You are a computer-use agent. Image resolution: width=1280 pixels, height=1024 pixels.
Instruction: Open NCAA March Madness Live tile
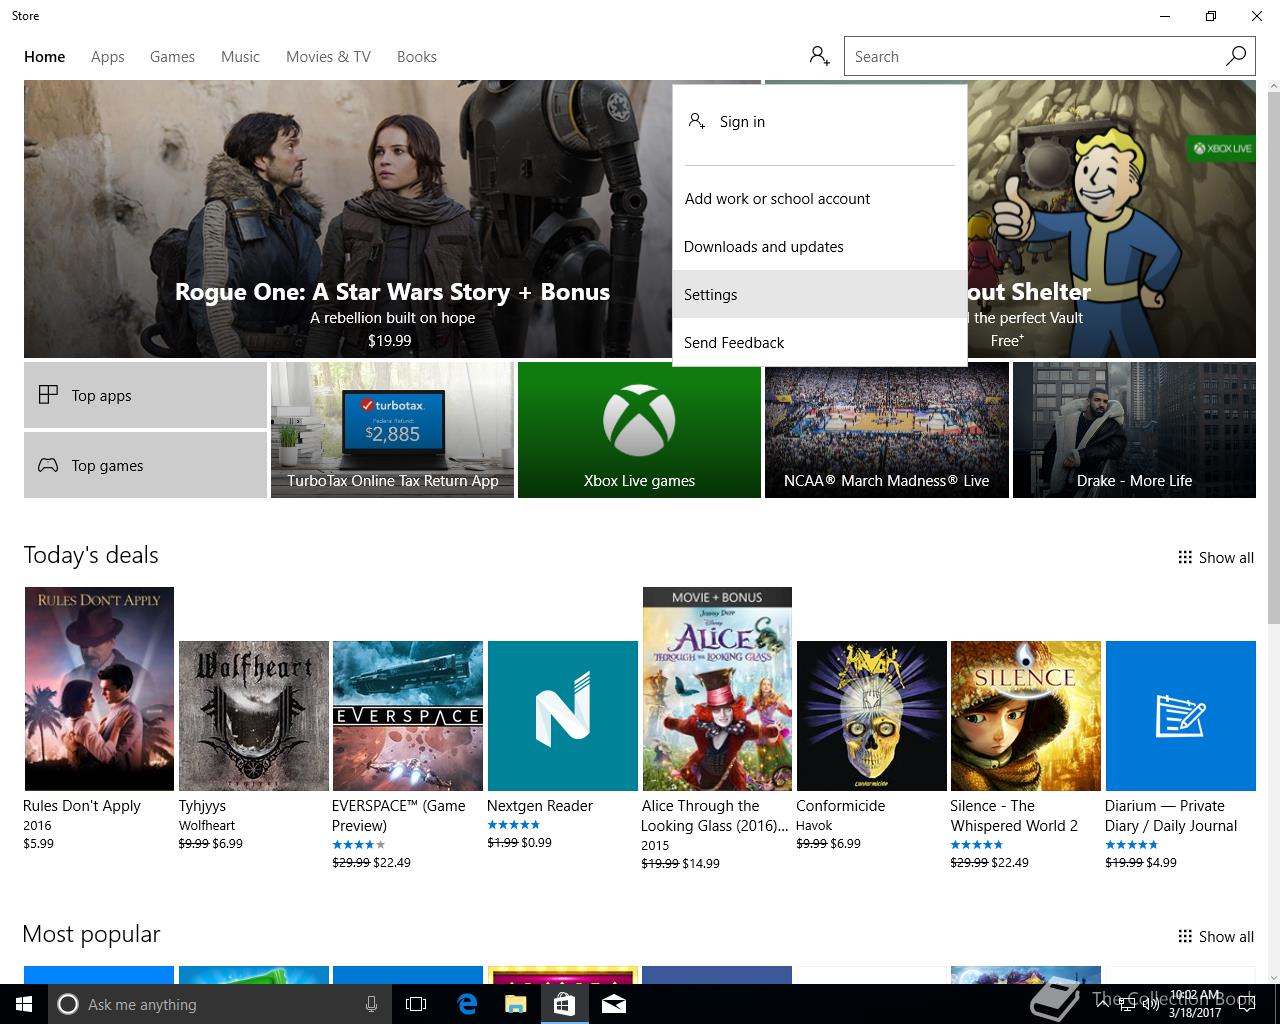point(886,430)
